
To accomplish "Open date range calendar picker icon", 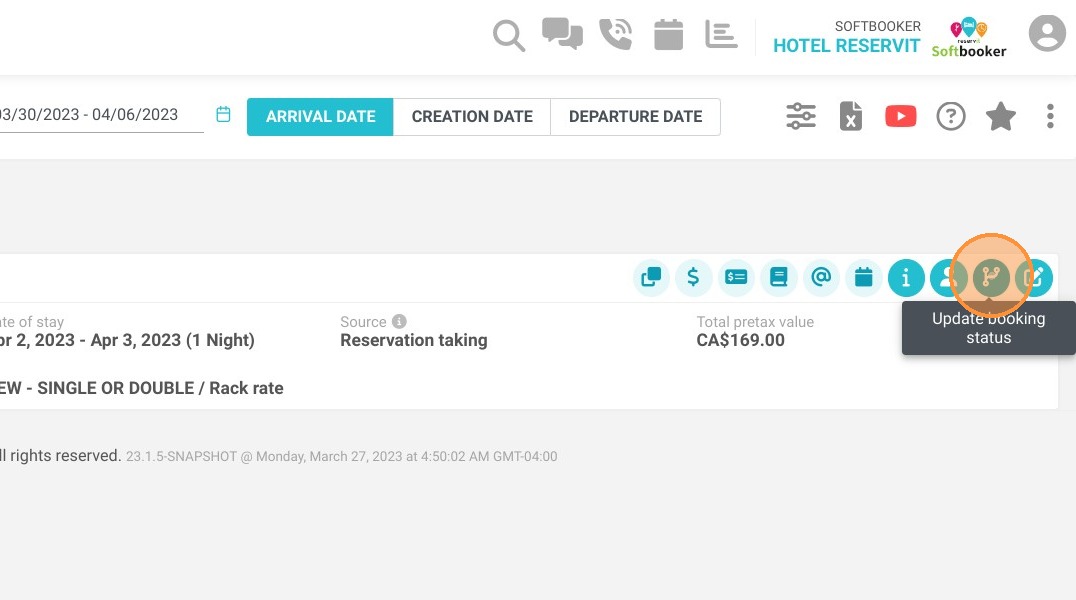I will 223,114.
